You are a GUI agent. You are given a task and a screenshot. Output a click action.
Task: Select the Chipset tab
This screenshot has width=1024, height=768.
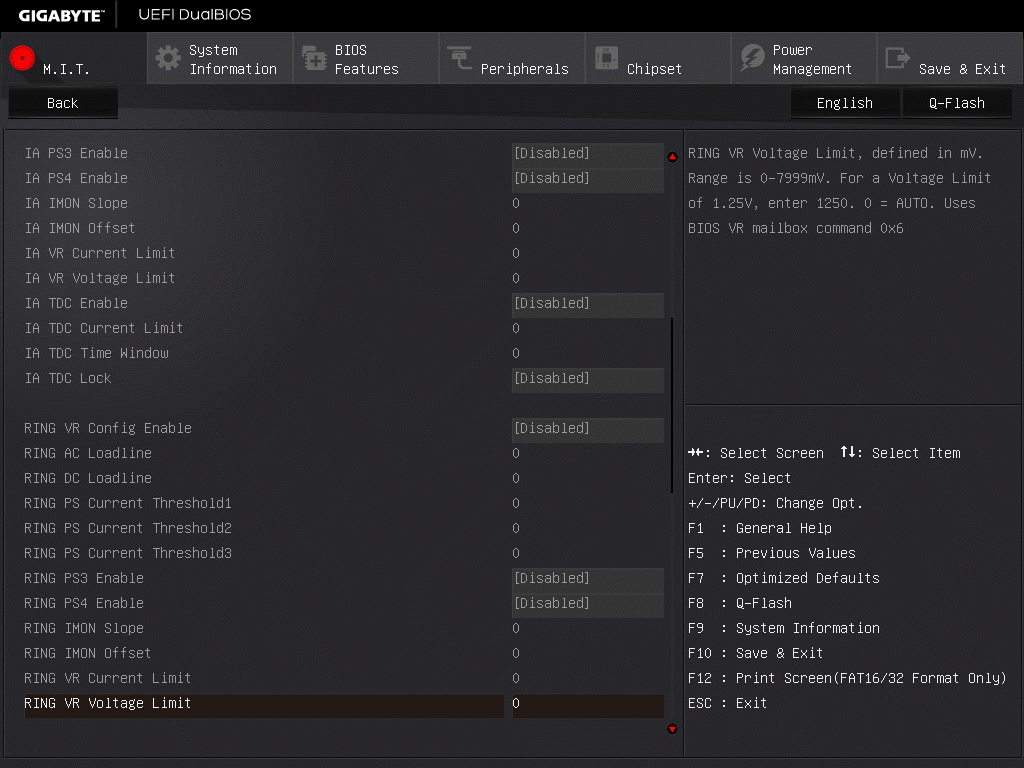click(x=658, y=59)
